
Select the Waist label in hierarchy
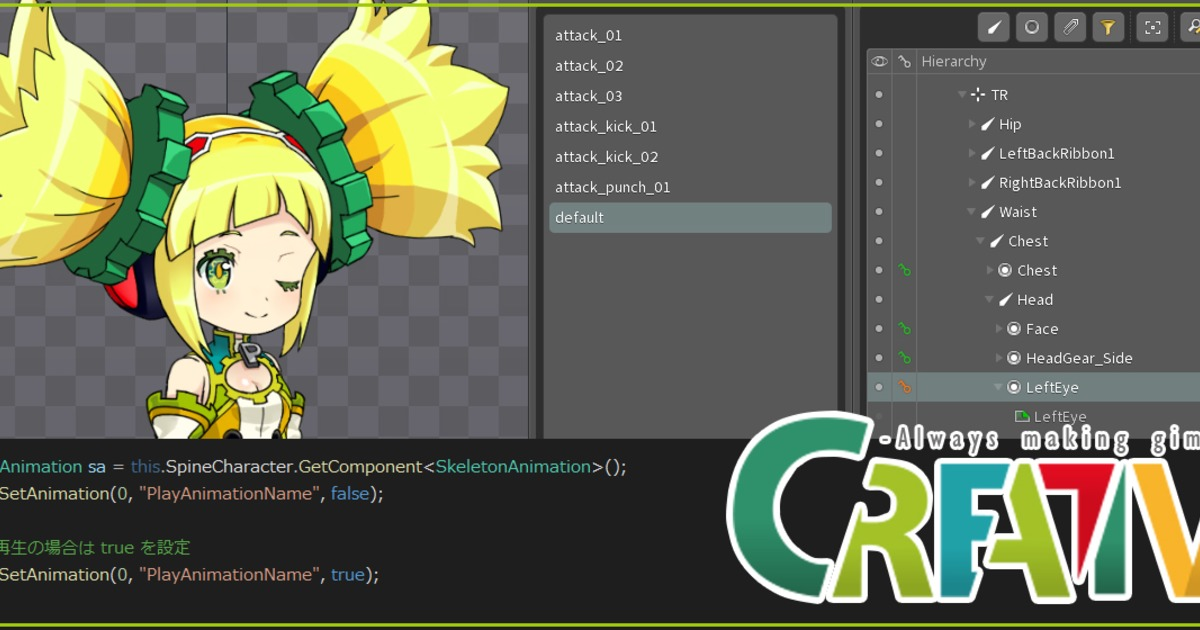pyautogui.click(x=1018, y=212)
